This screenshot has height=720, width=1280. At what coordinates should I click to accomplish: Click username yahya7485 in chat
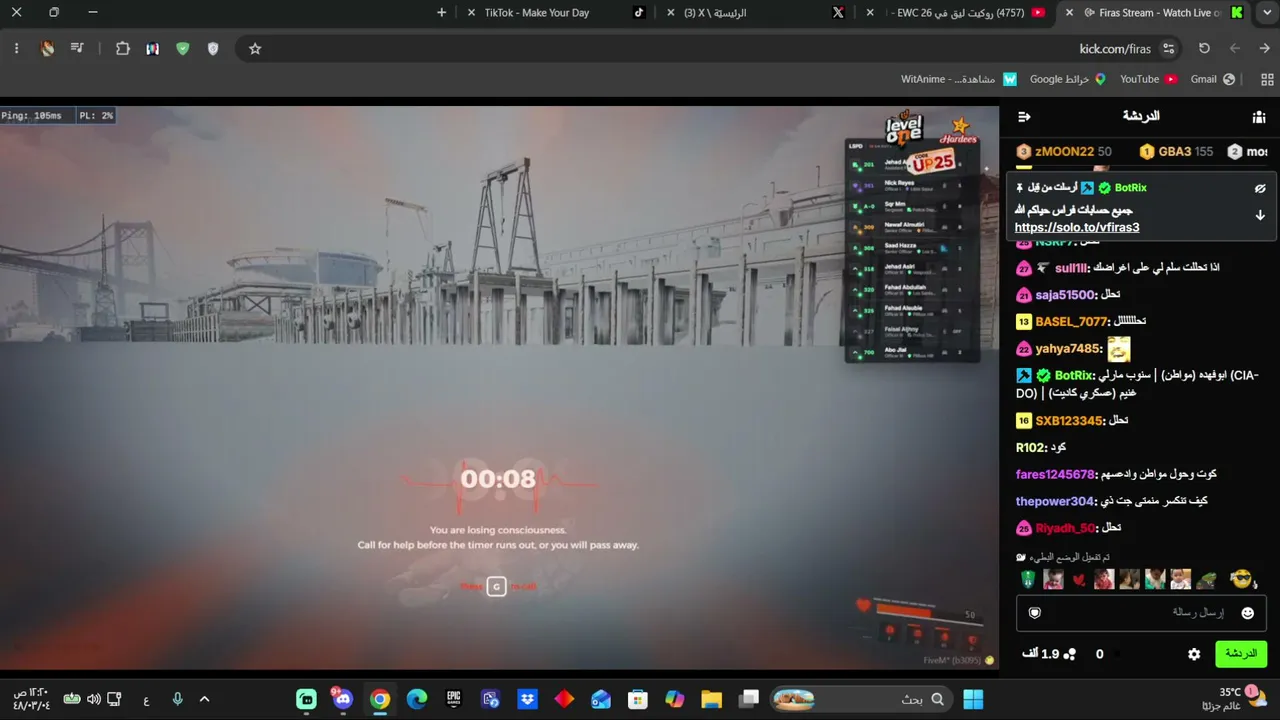tap(1068, 349)
